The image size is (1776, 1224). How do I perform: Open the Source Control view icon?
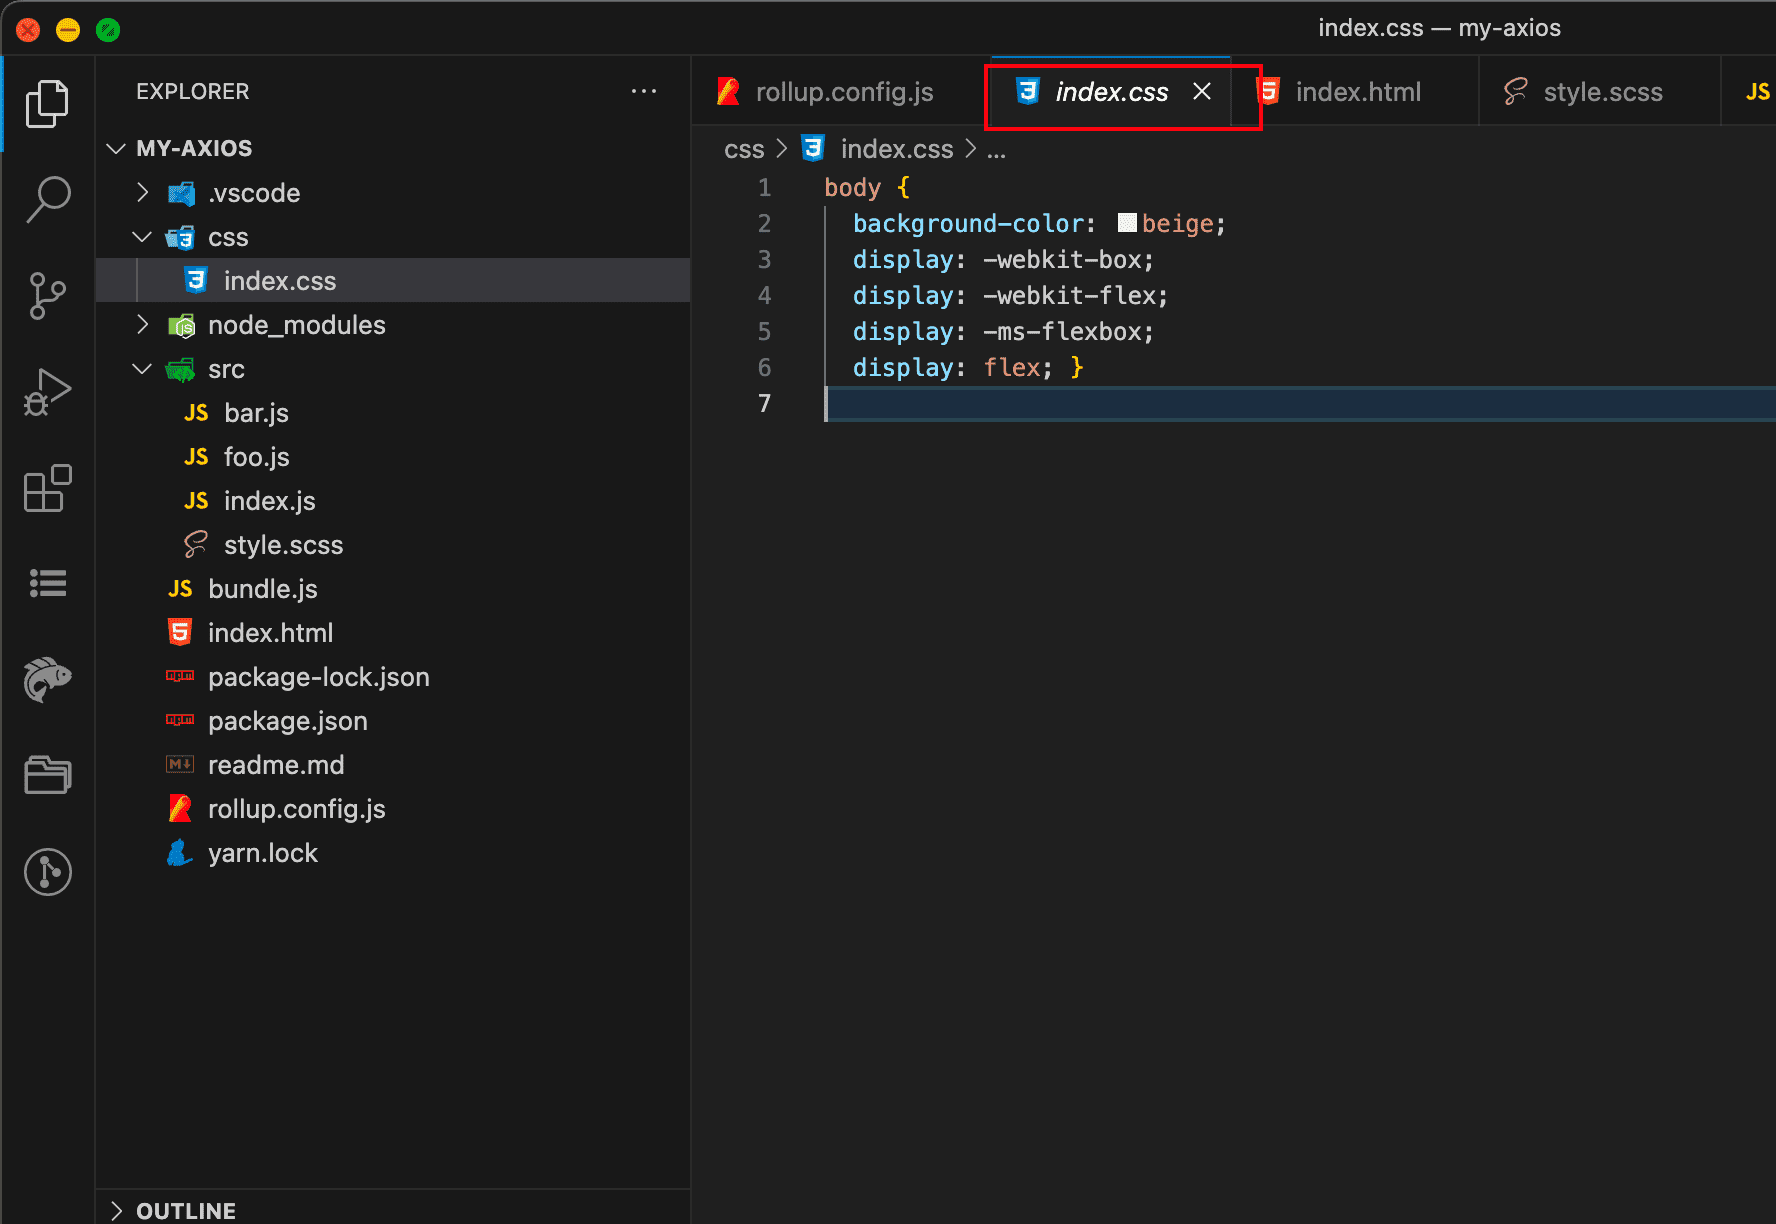[47, 296]
